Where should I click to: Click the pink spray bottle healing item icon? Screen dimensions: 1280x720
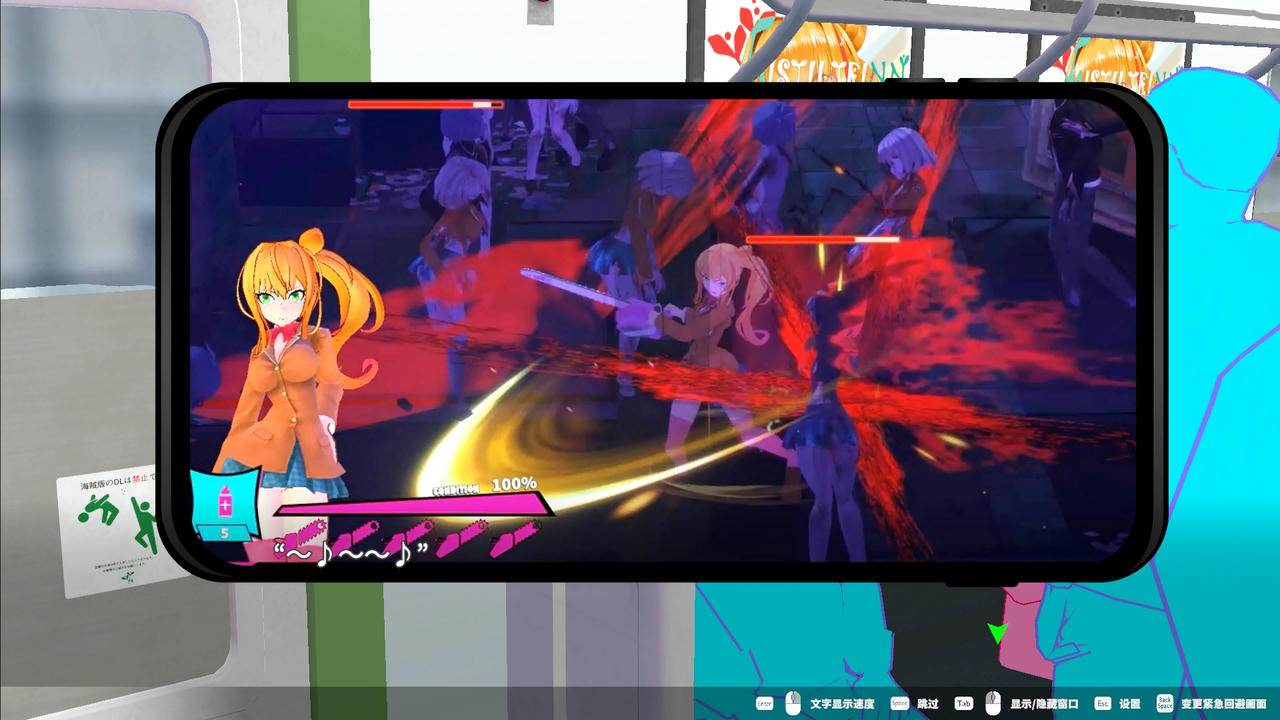[224, 500]
